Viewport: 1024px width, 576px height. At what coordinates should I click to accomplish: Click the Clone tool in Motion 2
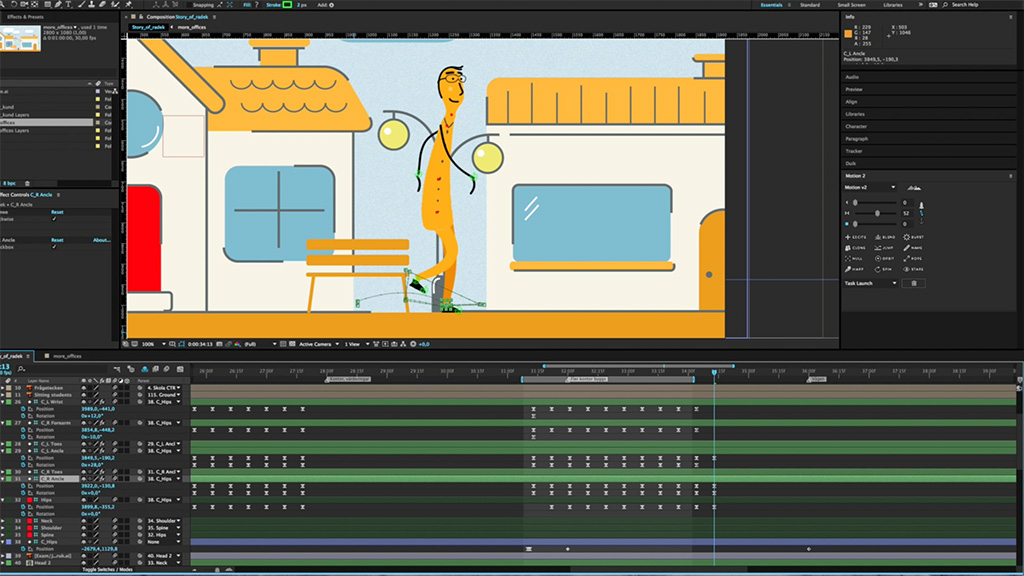pos(856,248)
